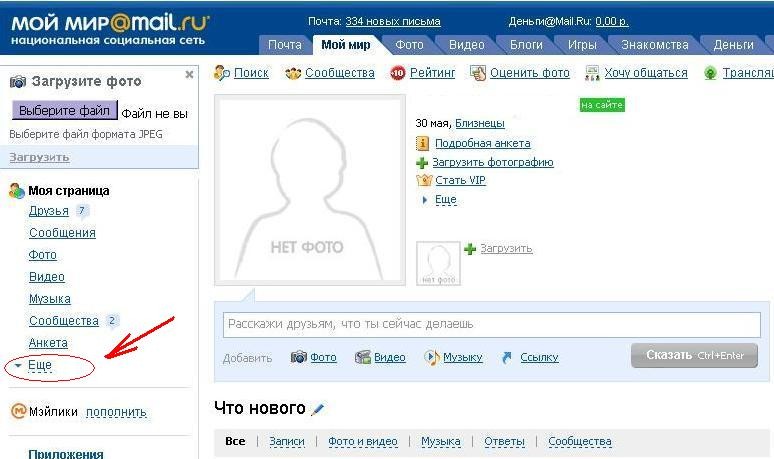The image size is (774, 459).
Task: Open the Знакомства tab
Action: [x=655, y=45]
